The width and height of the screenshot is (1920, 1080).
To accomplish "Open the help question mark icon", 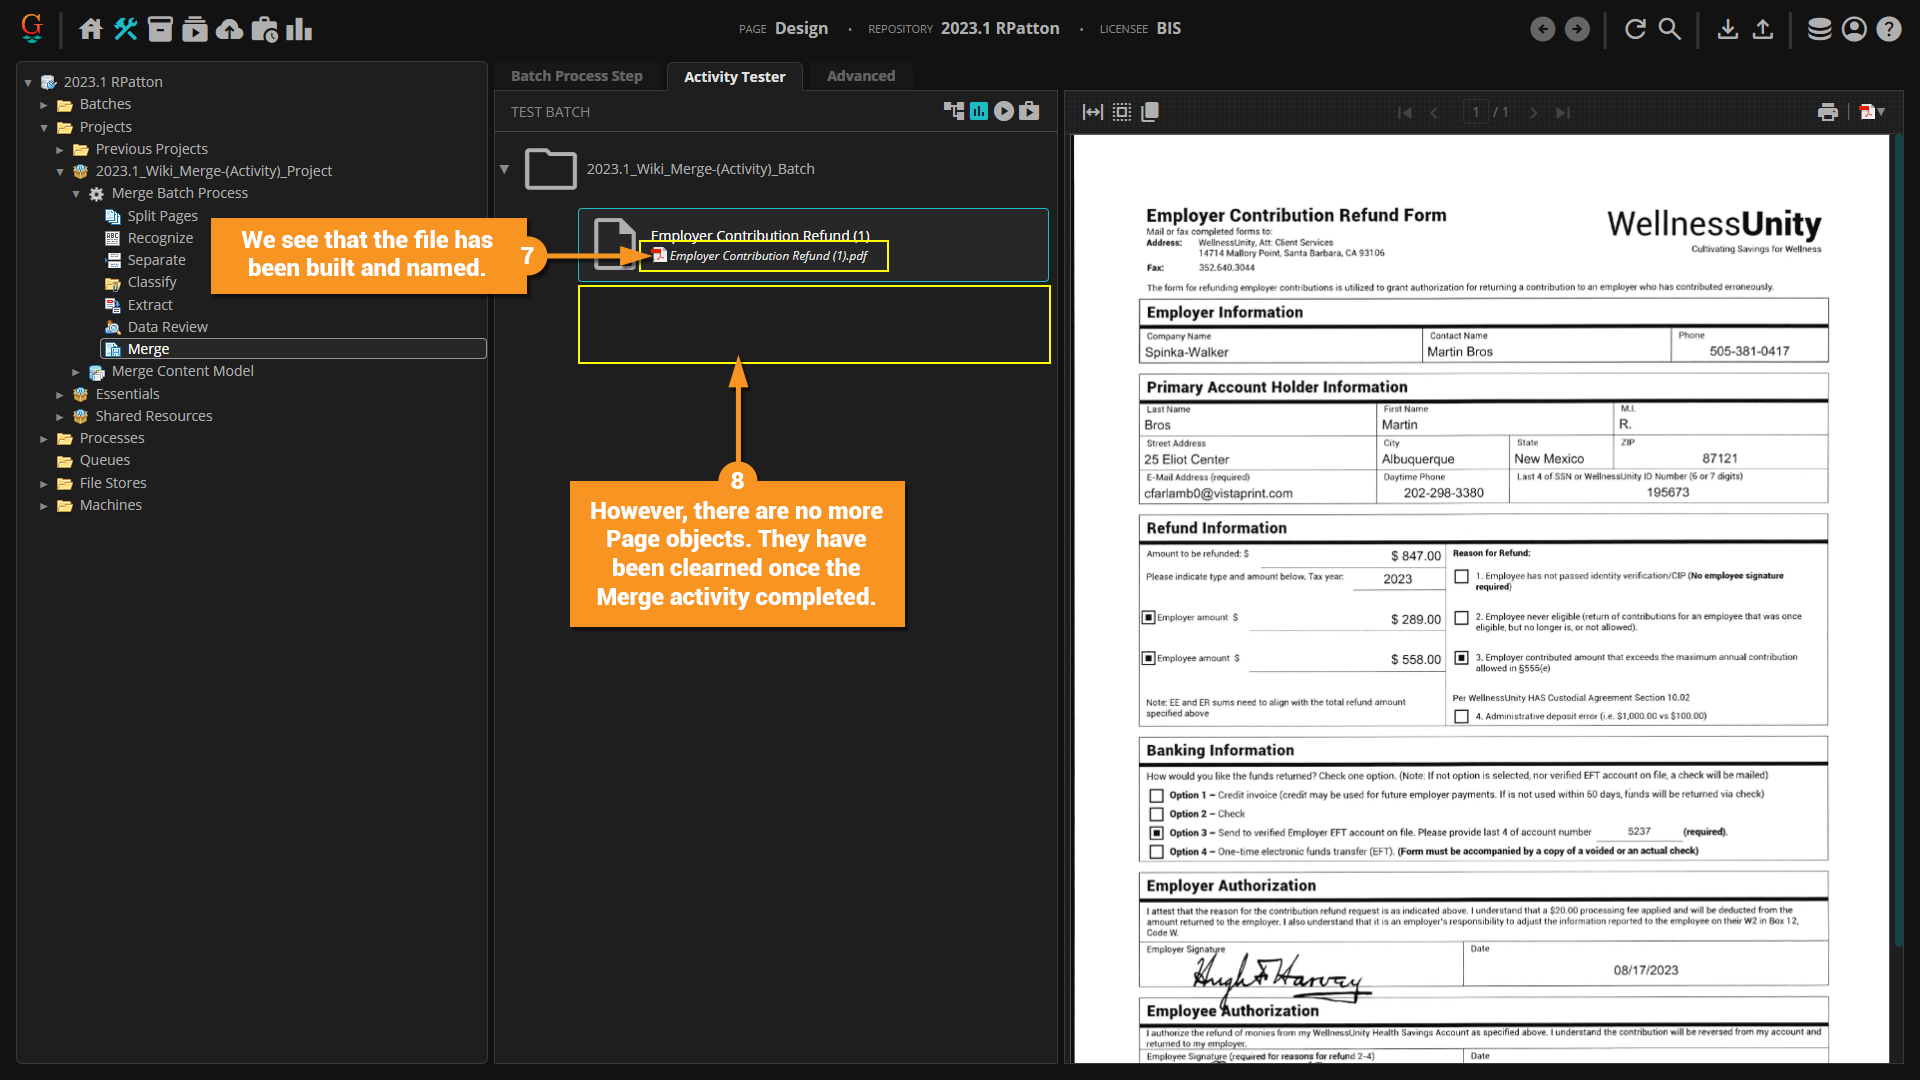I will (x=1889, y=29).
